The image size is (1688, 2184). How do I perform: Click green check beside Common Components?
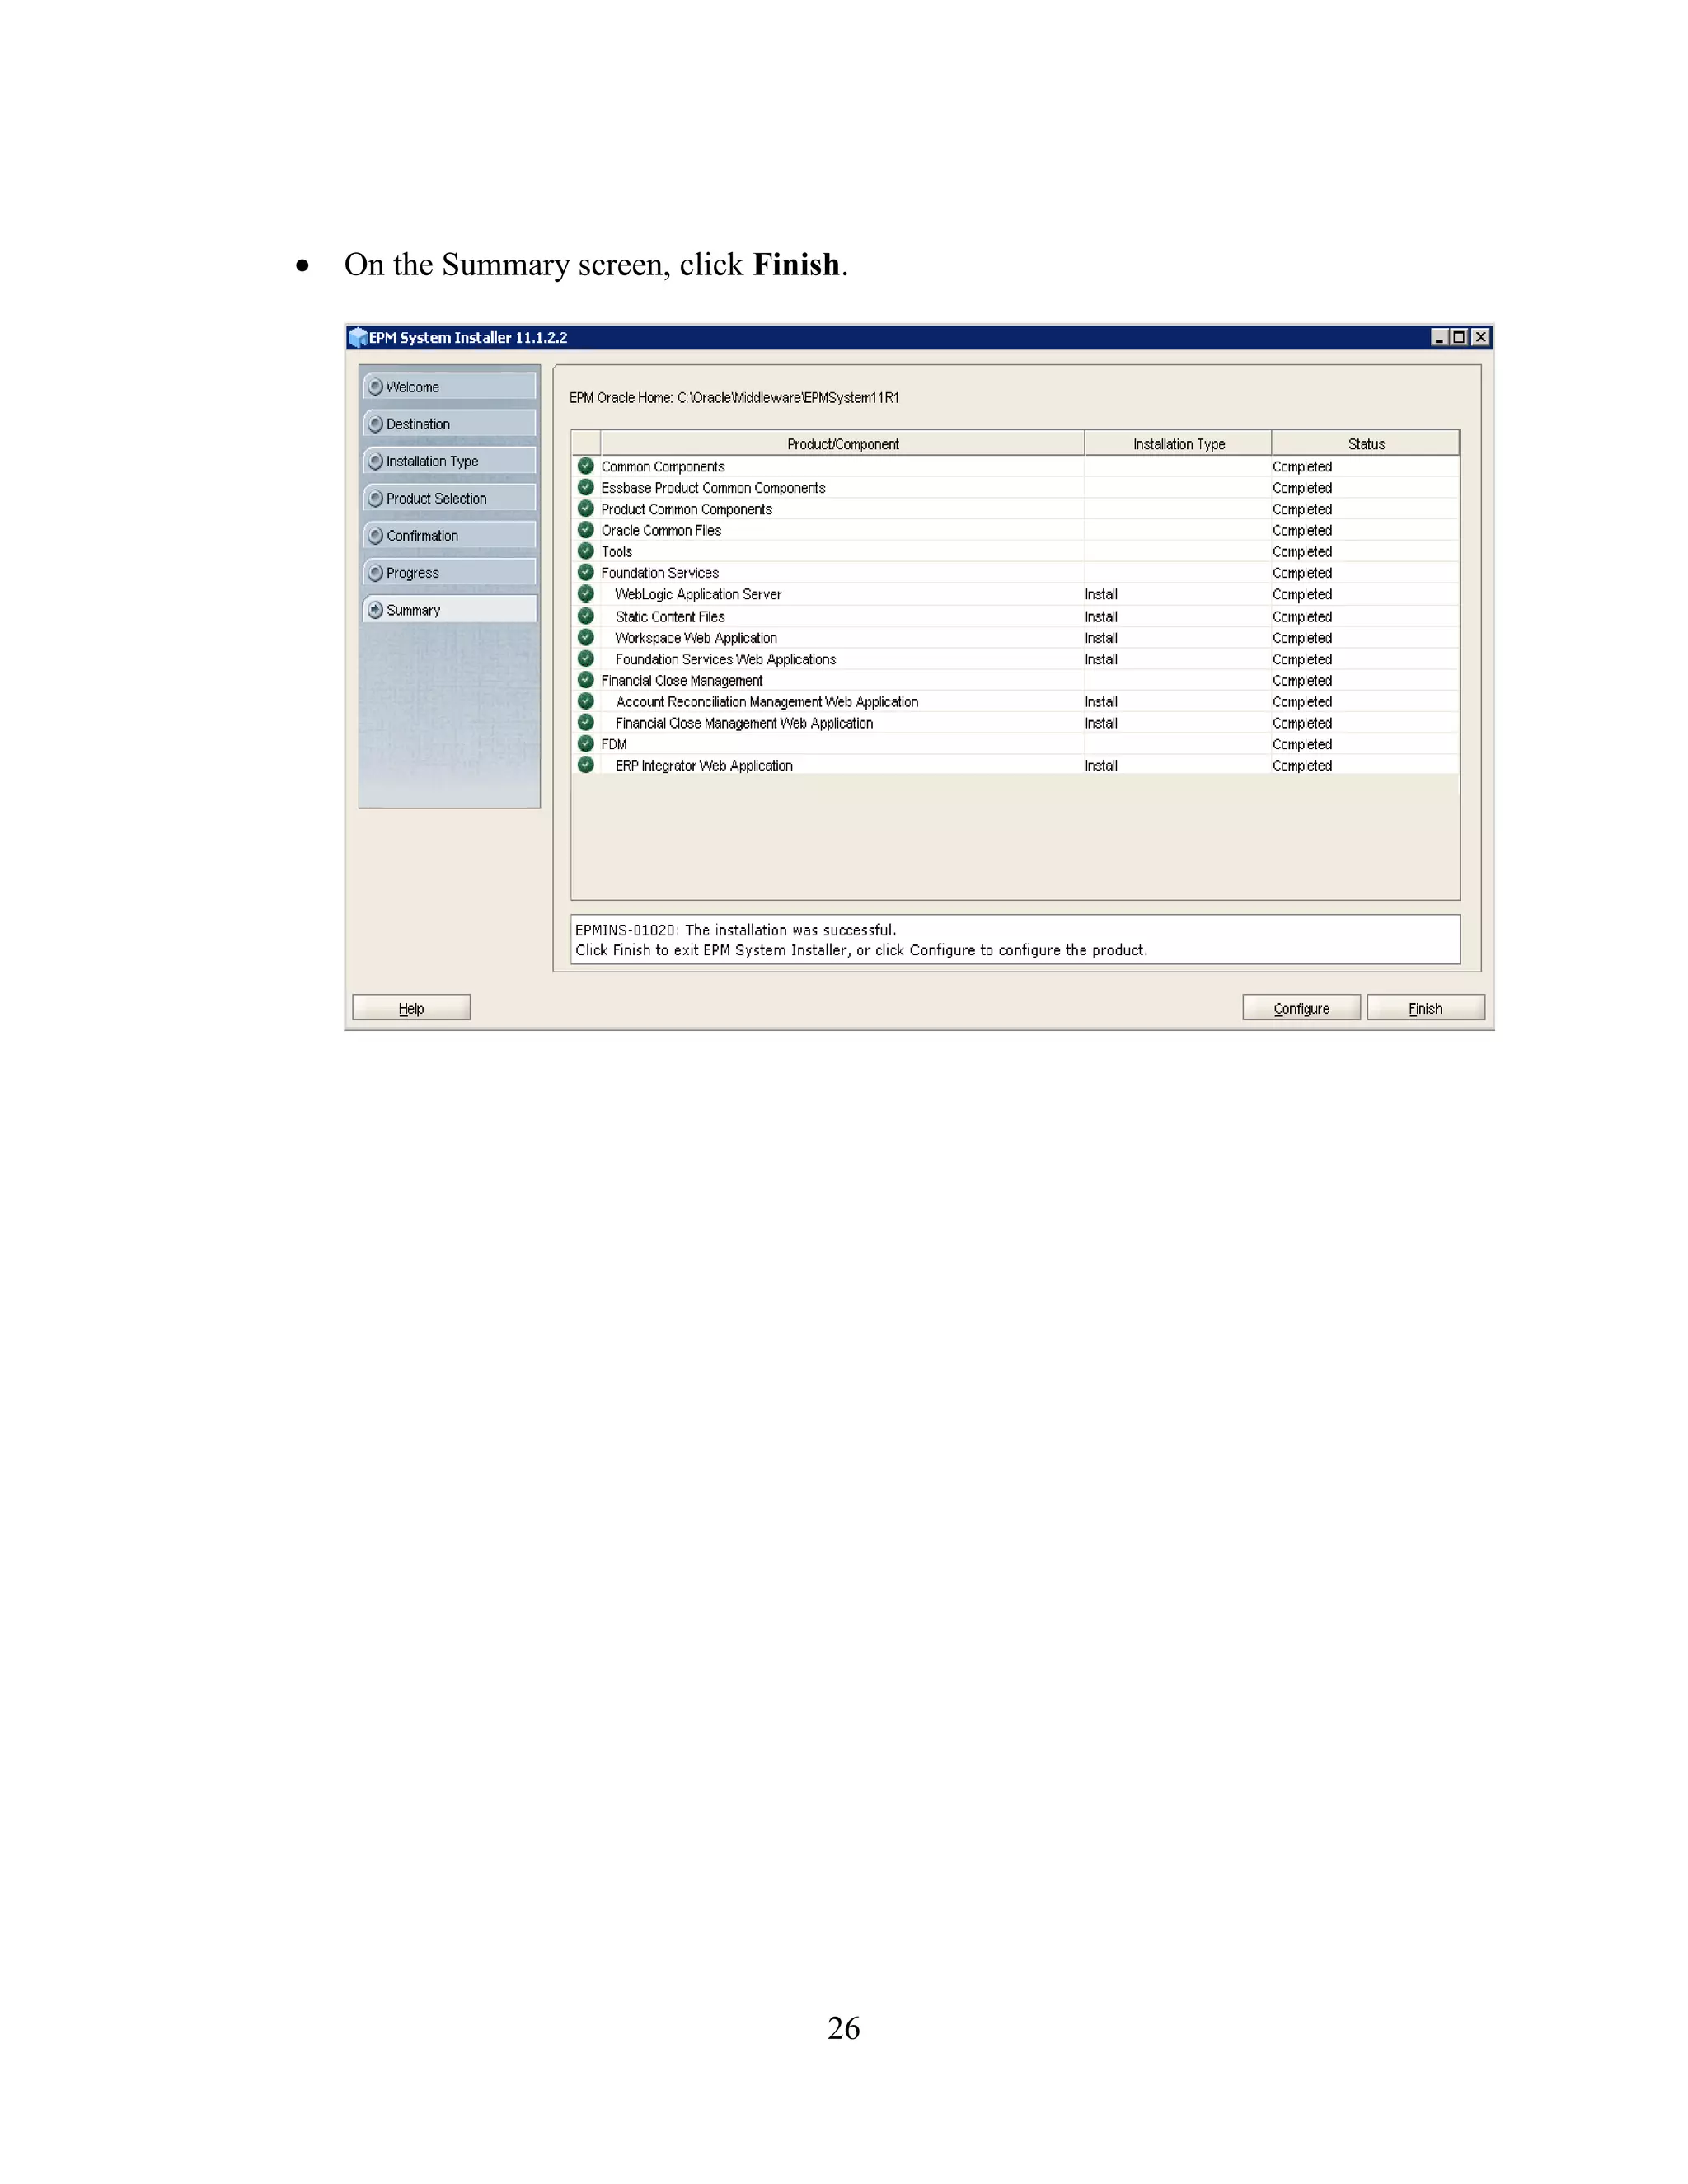pos(586,466)
